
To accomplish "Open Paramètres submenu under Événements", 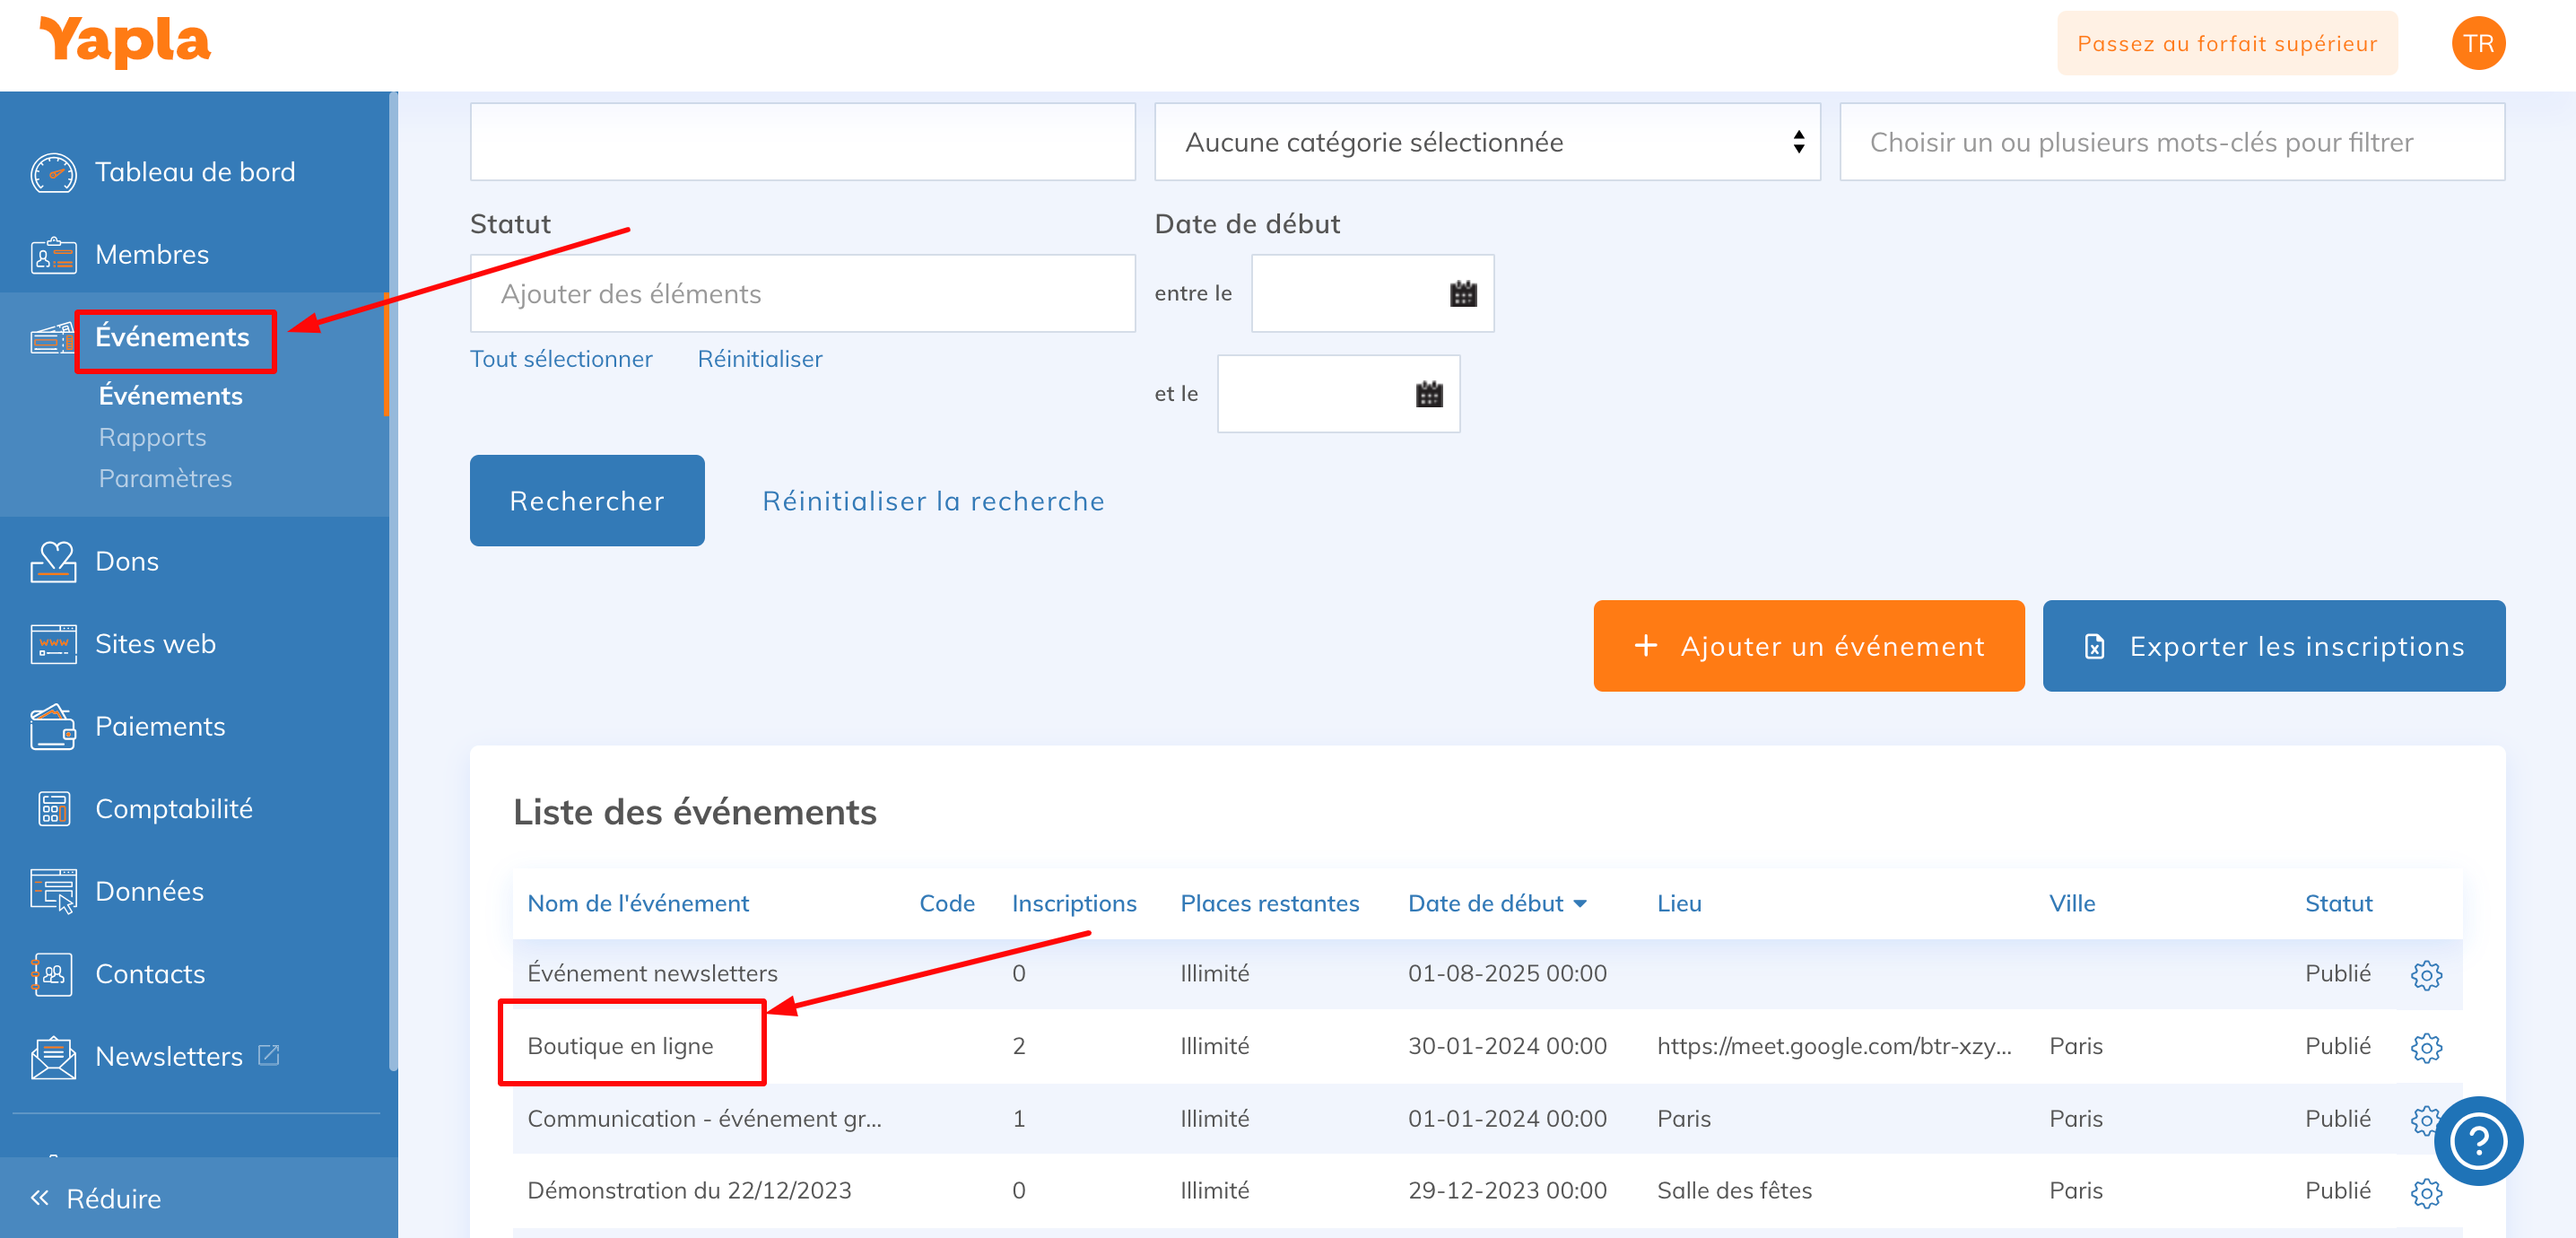I will (165, 479).
